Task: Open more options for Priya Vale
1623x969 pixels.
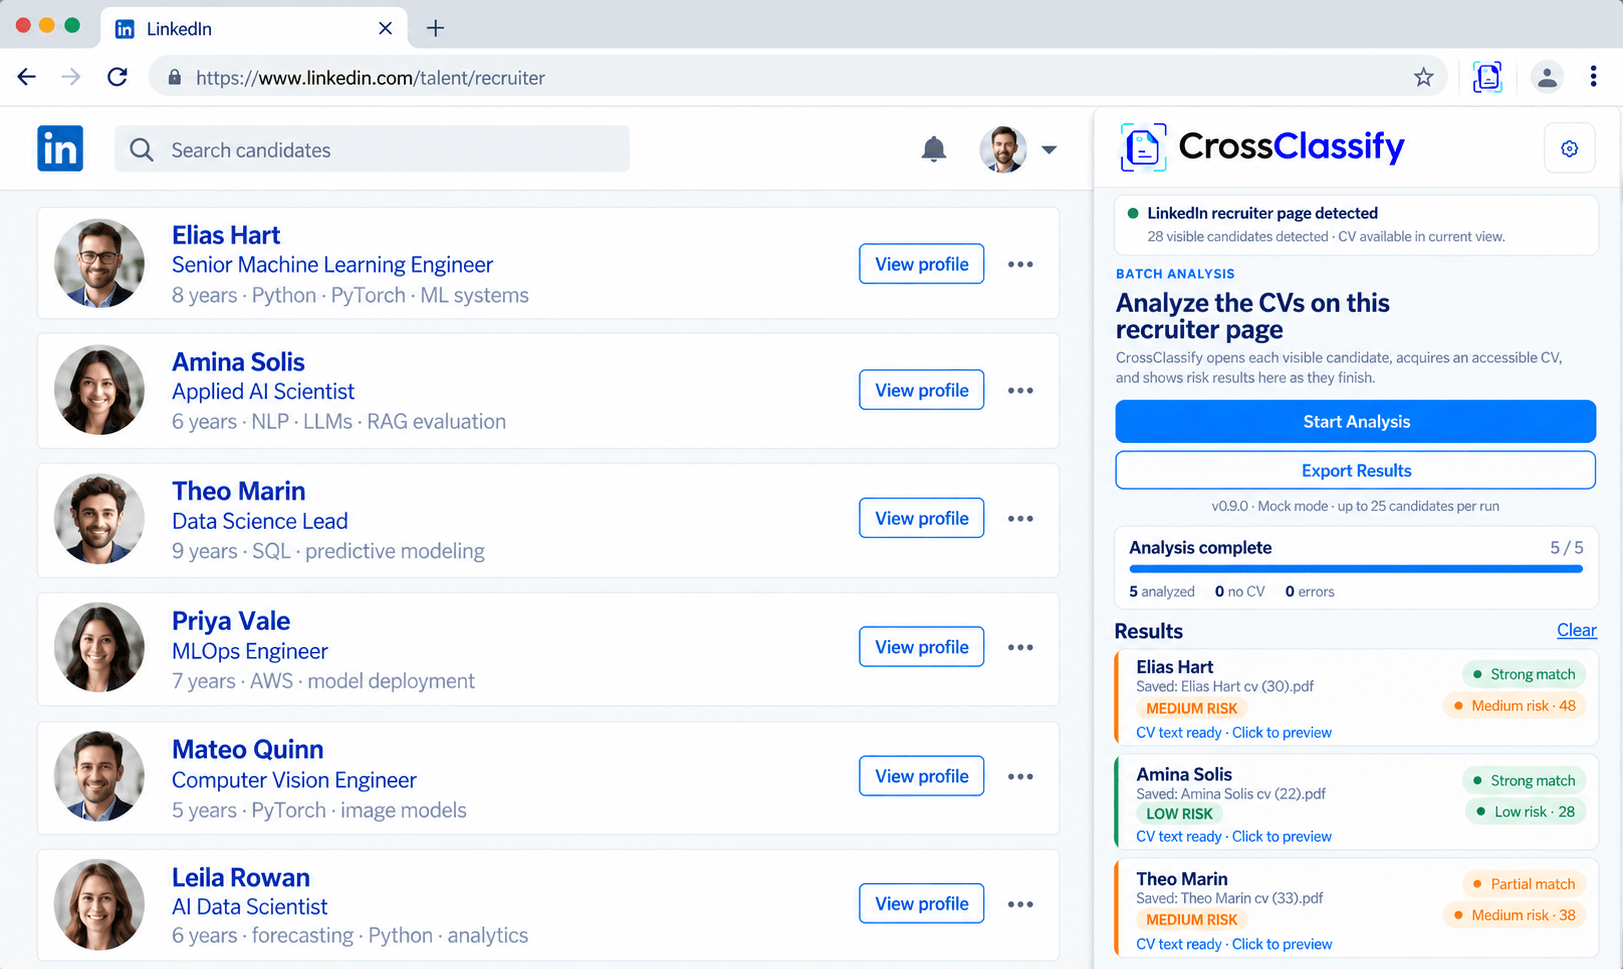Action: pyautogui.click(x=1020, y=647)
